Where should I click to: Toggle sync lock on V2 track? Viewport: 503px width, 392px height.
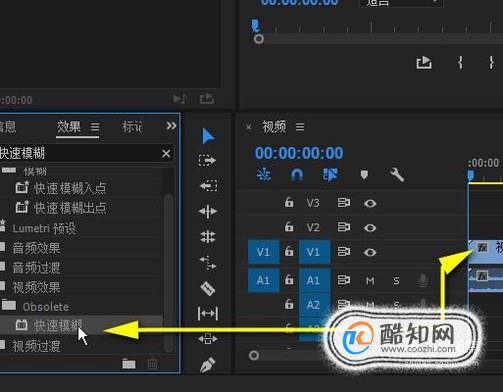[344, 227]
